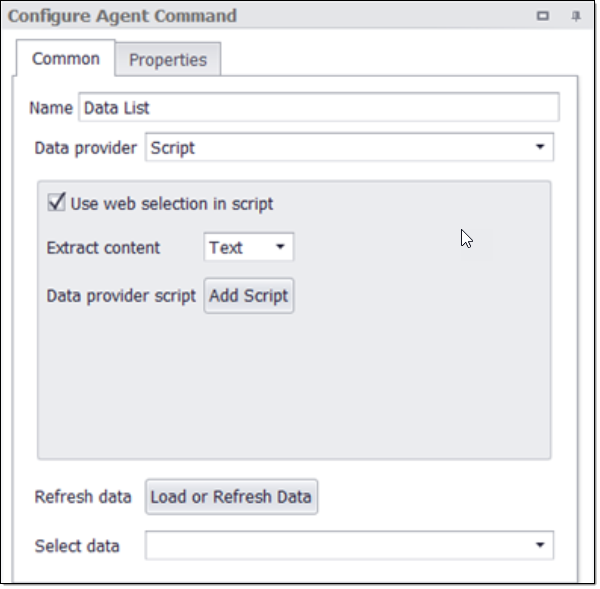This screenshot has width=600, height=589.
Task: Click the maximize panel icon in header
Action: coord(543,16)
